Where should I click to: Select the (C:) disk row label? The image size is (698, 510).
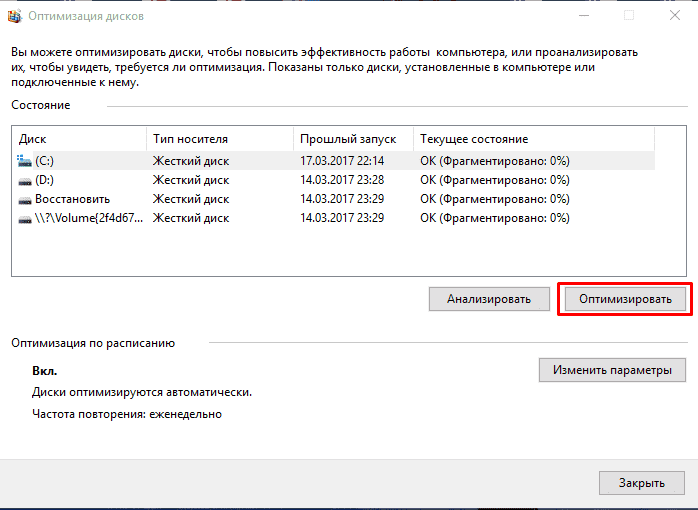pyautogui.click(x=45, y=161)
